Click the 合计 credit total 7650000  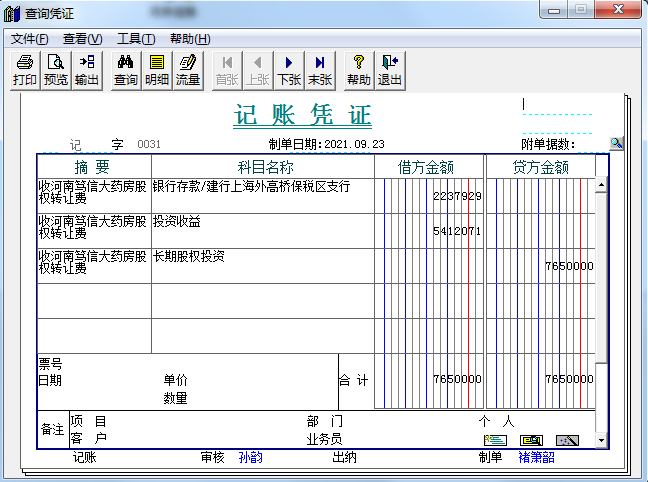pyautogui.click(x=569, y=379)
